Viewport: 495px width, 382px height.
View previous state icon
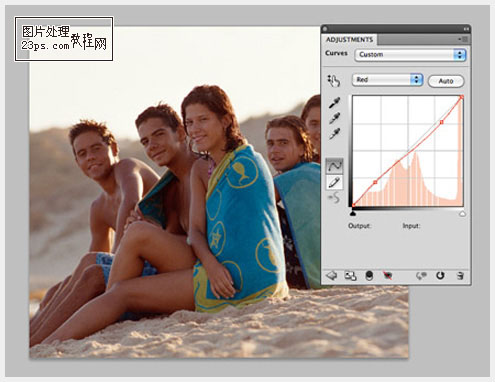coord(422,276)
